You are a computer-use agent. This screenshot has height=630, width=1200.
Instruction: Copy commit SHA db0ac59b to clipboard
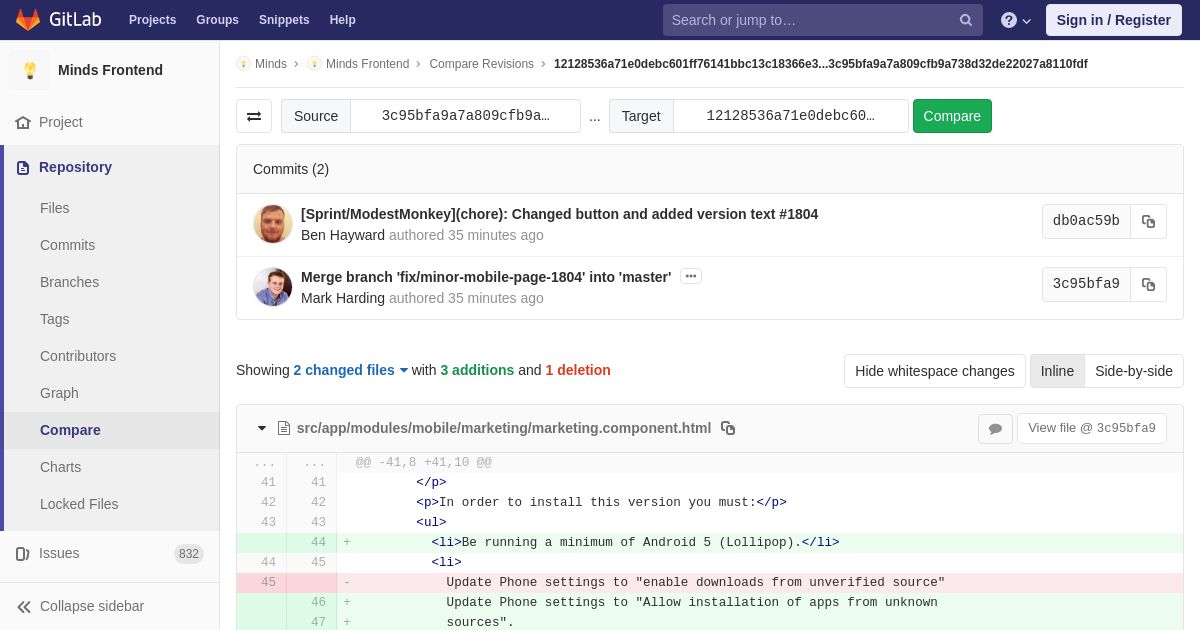coord(1148,222)
